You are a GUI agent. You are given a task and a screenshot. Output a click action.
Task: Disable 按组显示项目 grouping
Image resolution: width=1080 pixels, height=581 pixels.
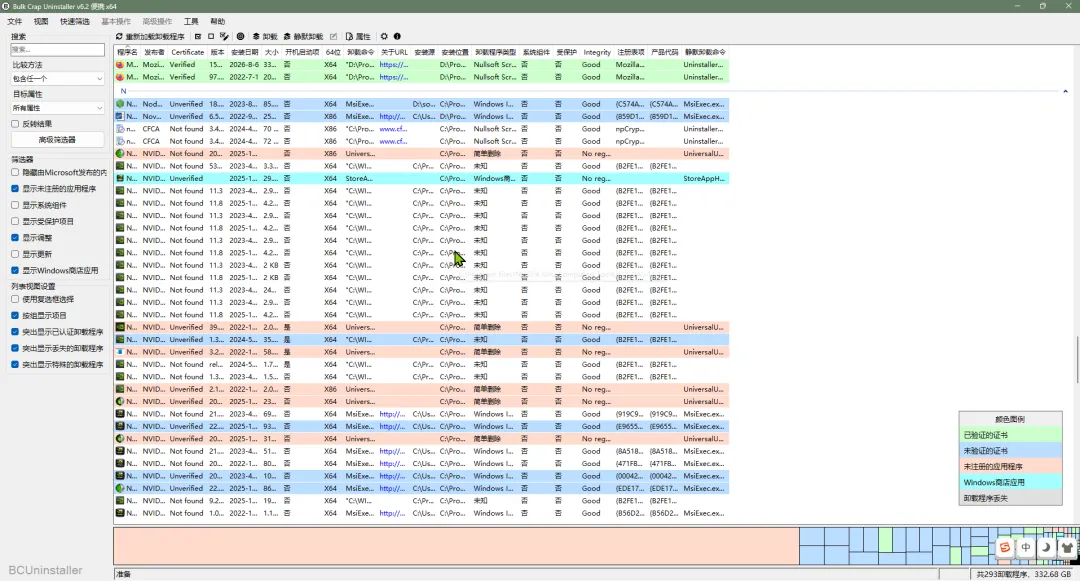(15, 315)
